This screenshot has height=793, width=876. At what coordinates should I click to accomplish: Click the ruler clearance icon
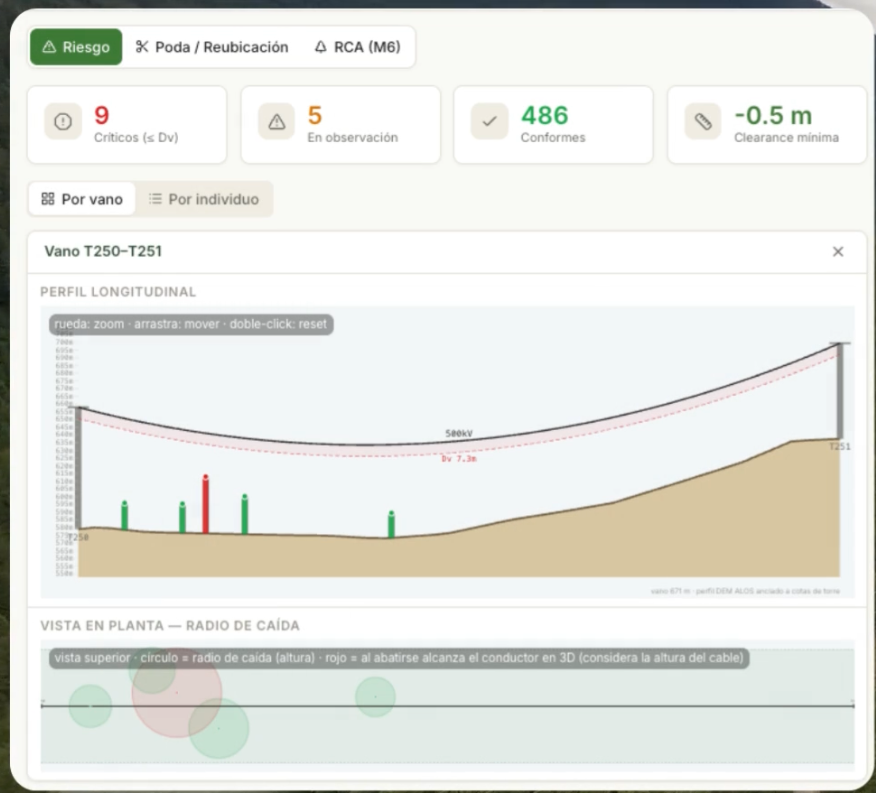tap(703, 121)
